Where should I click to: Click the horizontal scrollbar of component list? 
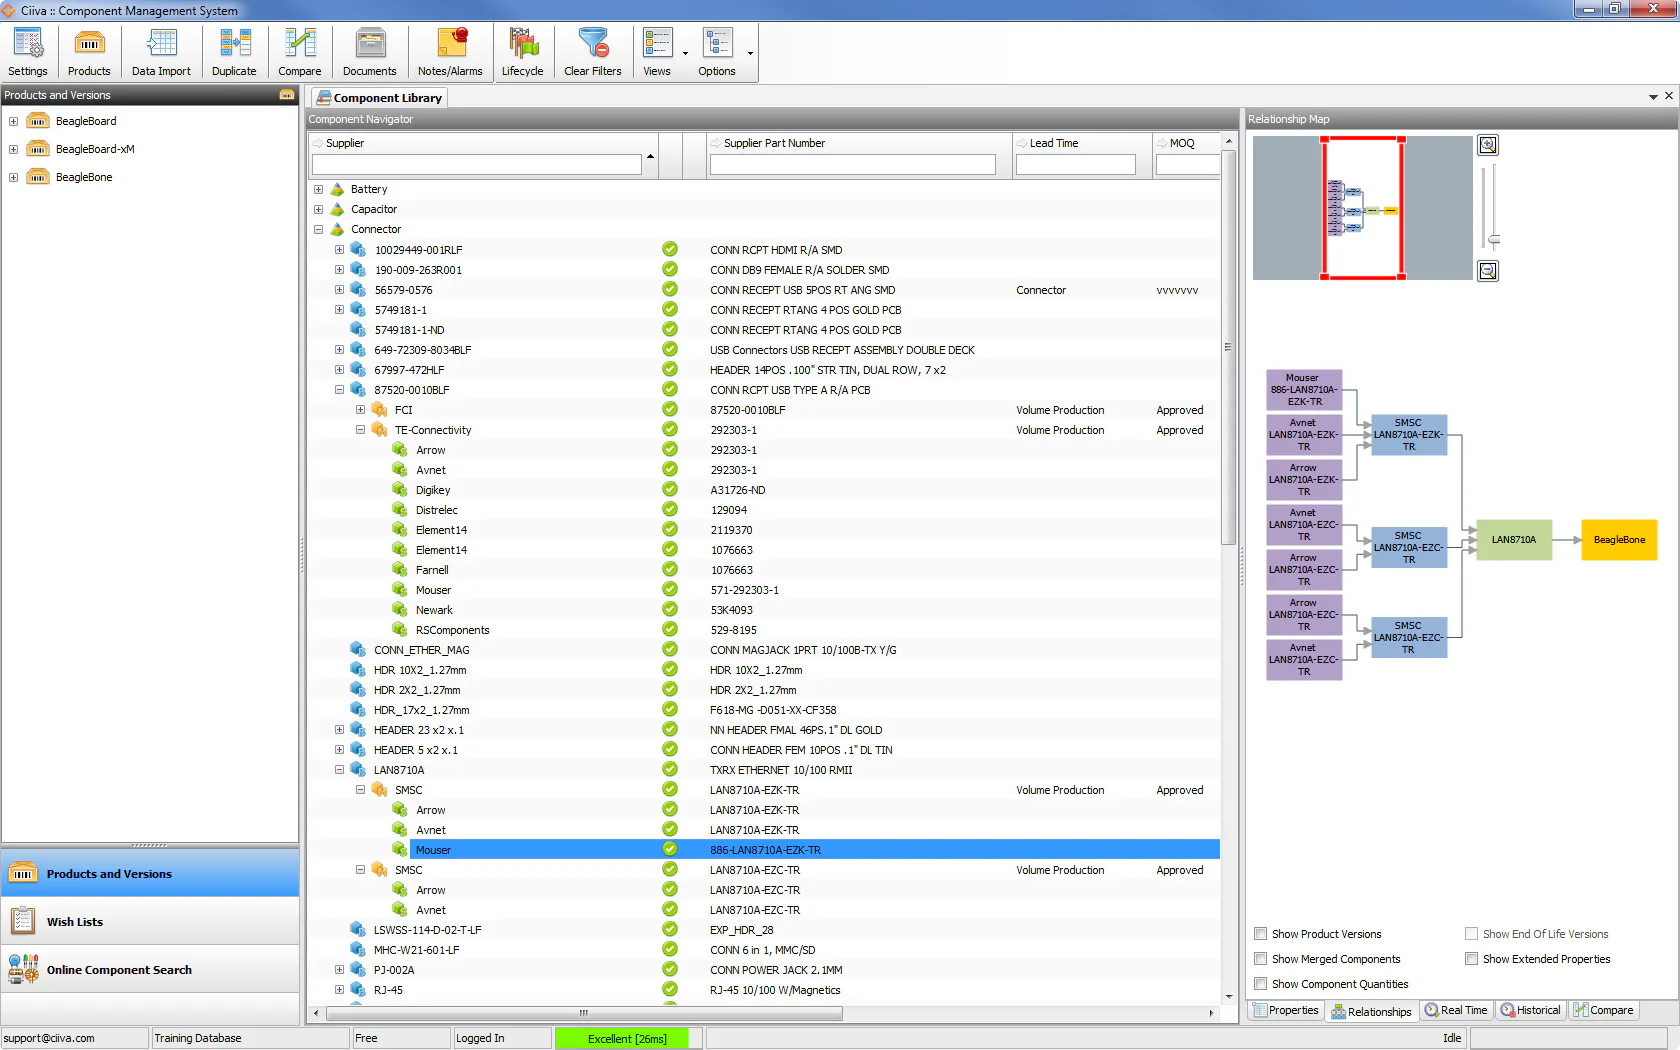tap(584, 1013)
